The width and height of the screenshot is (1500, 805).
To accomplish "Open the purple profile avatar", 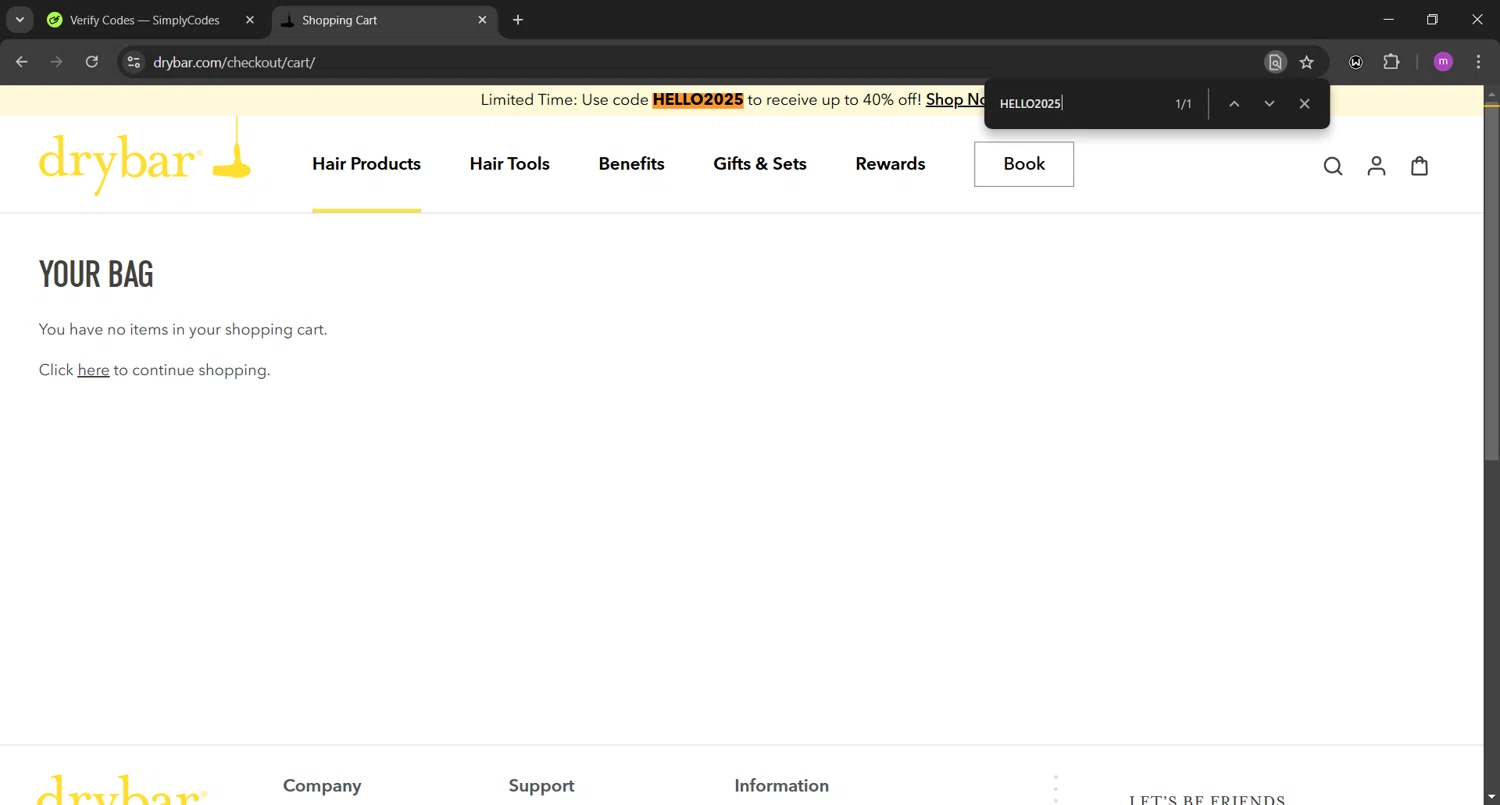I will 1443,62.
